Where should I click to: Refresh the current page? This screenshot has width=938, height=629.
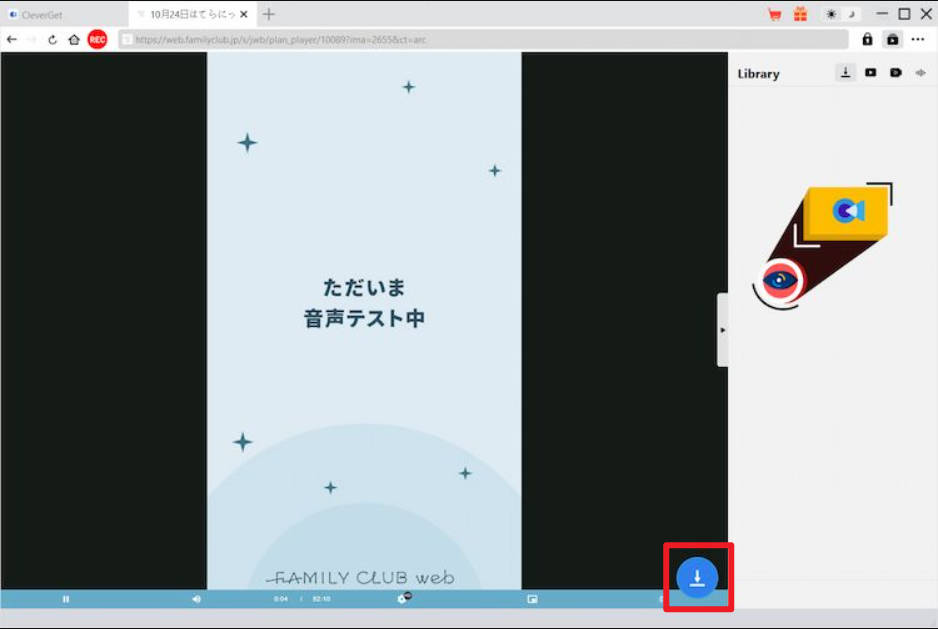[52, 39]
